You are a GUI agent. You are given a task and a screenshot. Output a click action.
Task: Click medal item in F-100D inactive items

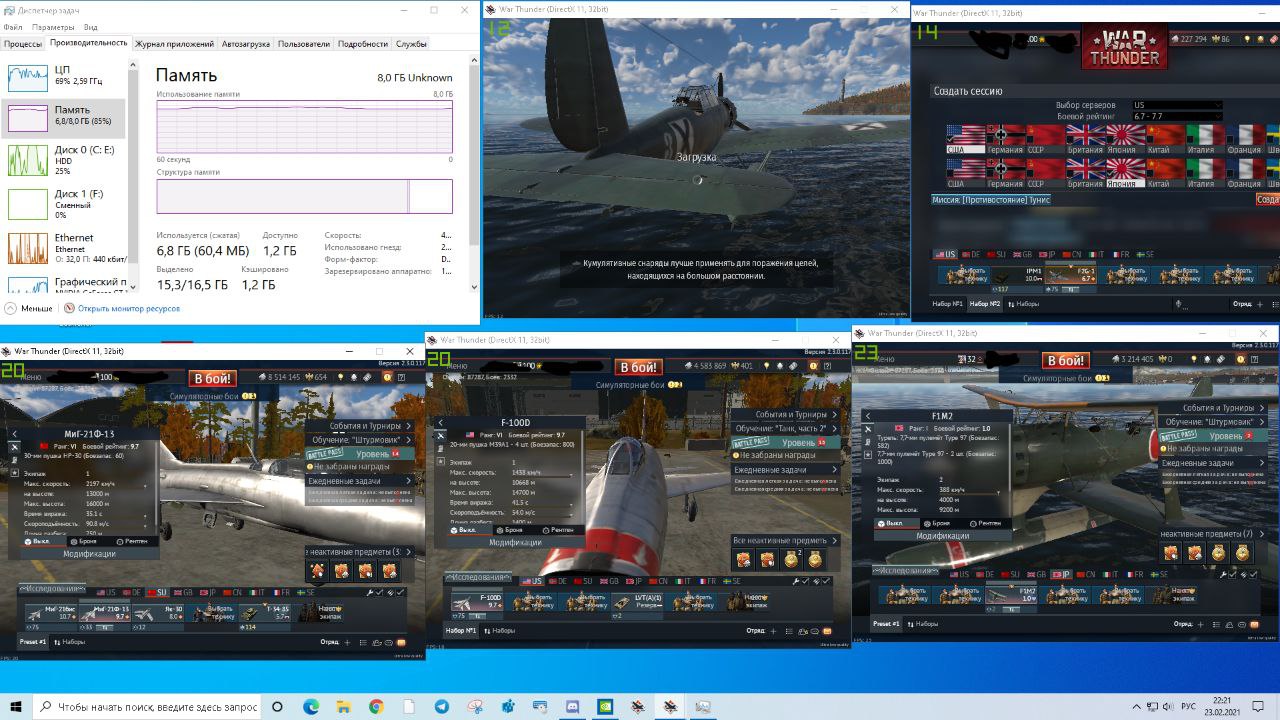pos(792,560)
